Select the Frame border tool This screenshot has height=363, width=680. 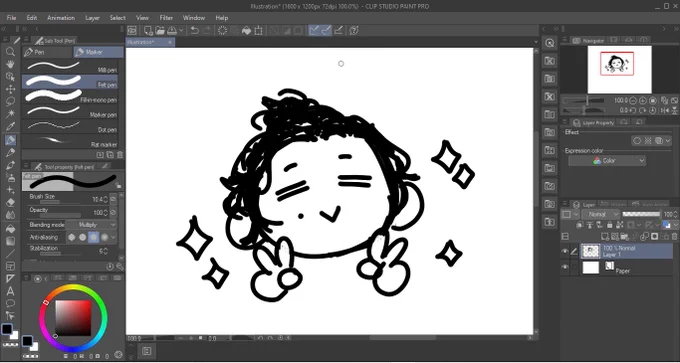point(10,266)
